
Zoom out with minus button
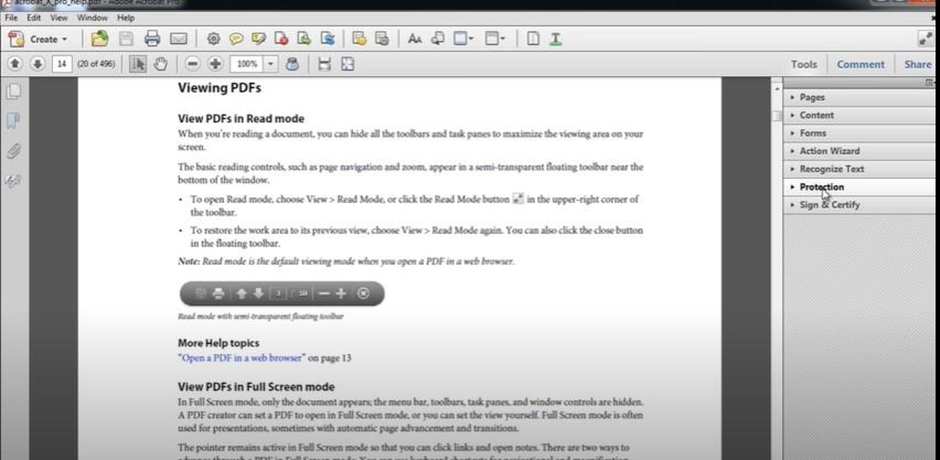tap(192, 64)
